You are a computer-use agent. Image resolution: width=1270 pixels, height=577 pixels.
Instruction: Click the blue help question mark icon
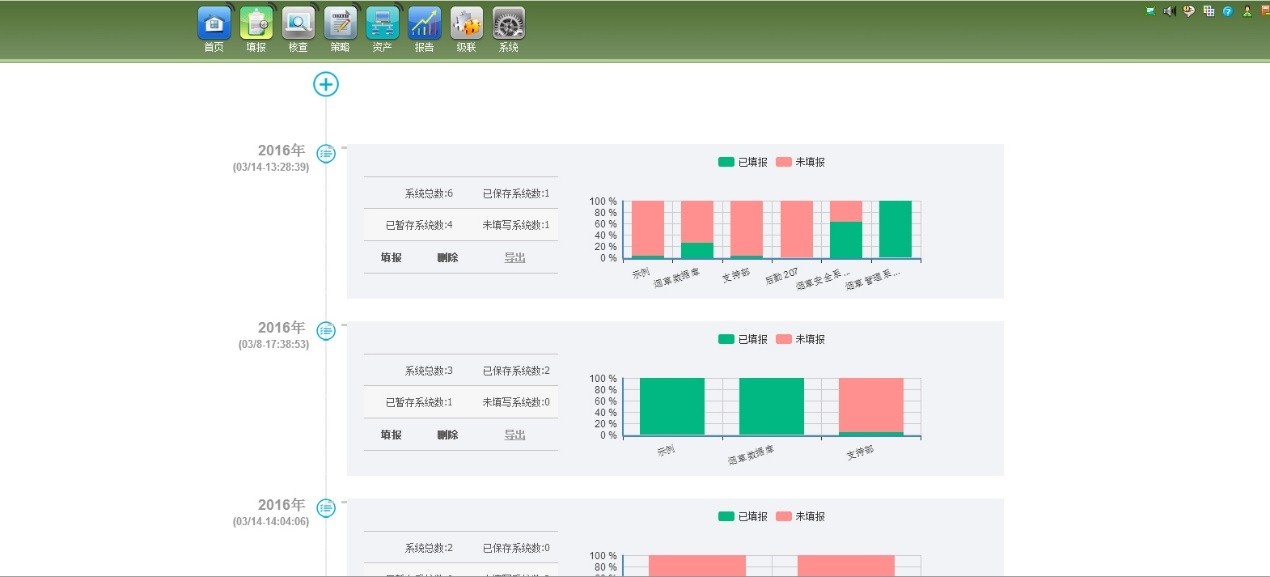click(x=1227, y=11)
